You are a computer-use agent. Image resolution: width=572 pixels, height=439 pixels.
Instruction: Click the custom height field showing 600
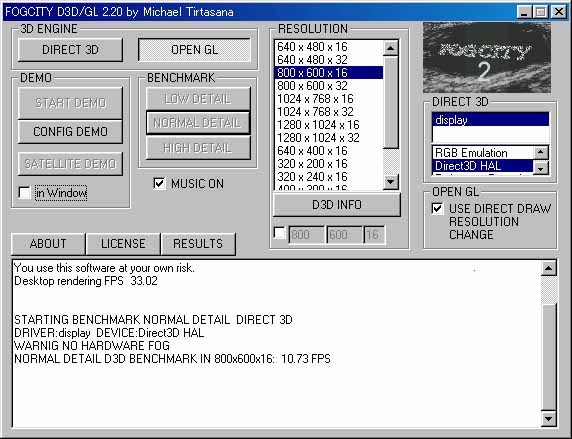pyautogui.click(x=344, y=235)
